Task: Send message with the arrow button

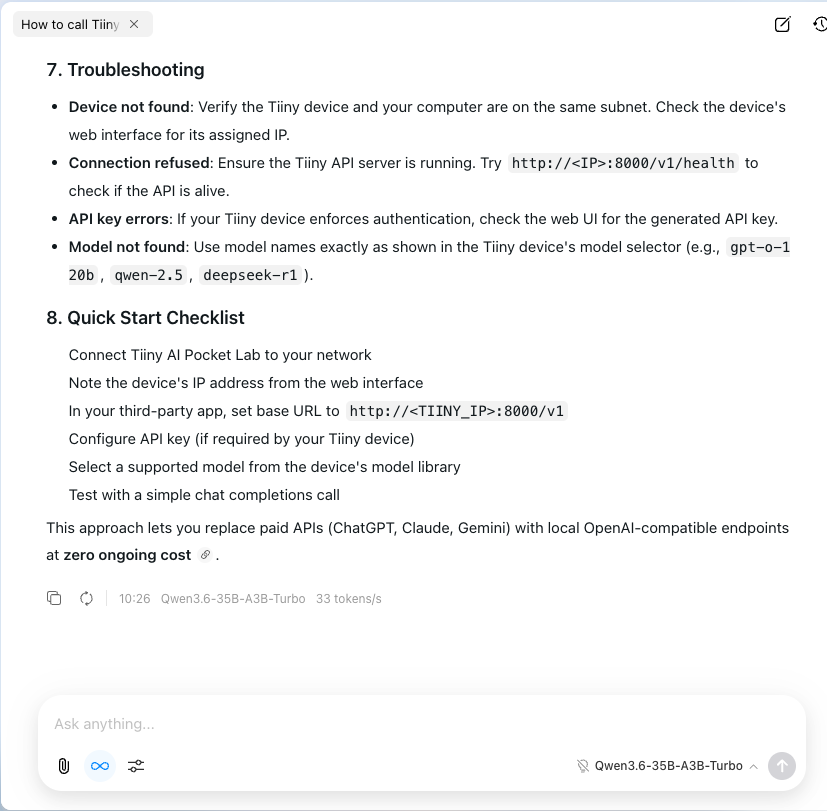Action: (782, 766)
